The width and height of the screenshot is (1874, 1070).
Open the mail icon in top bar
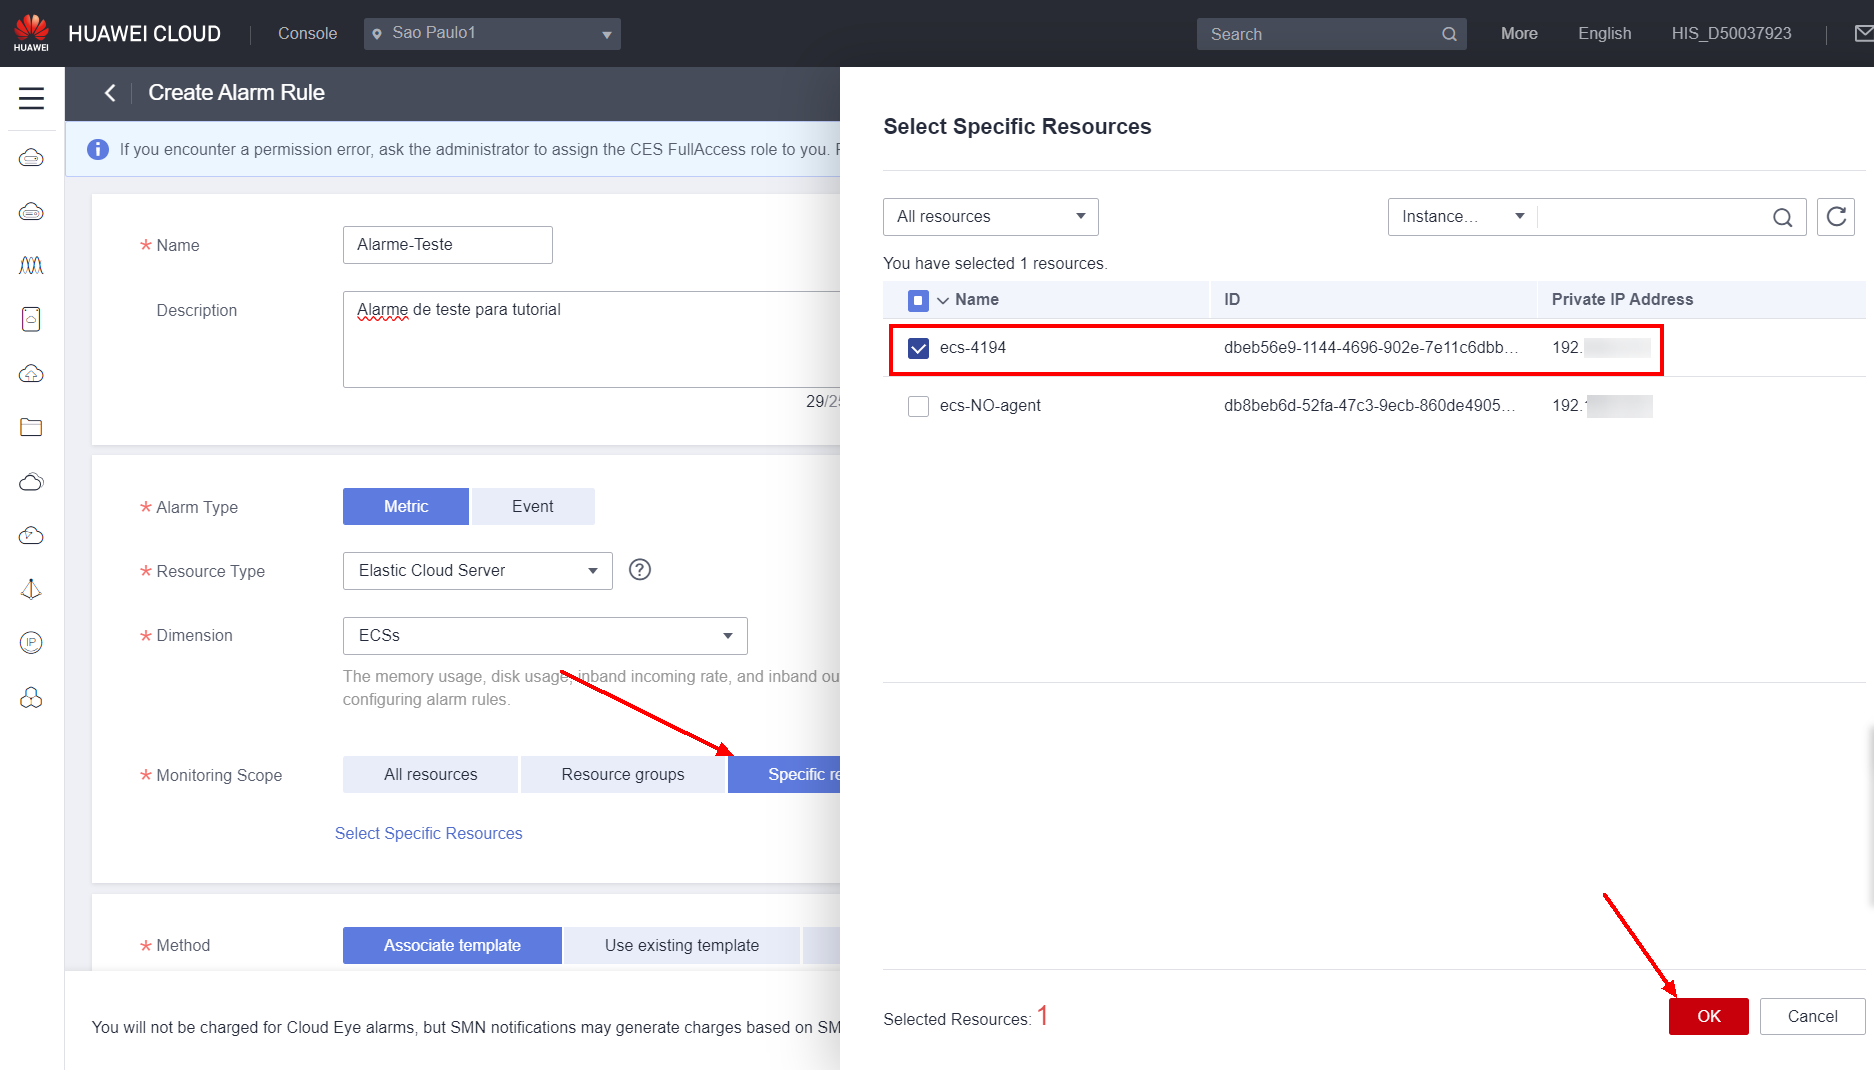(x=1863, y=34)
